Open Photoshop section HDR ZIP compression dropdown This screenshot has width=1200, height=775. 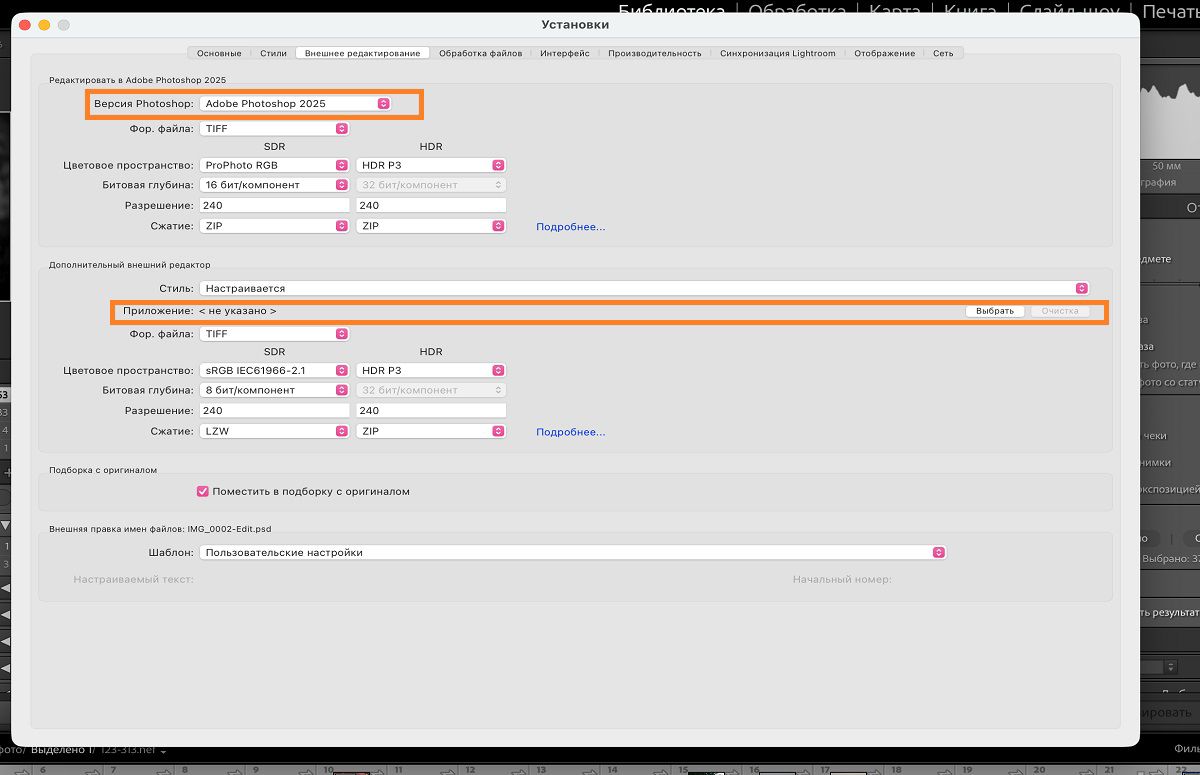(431, 226)
